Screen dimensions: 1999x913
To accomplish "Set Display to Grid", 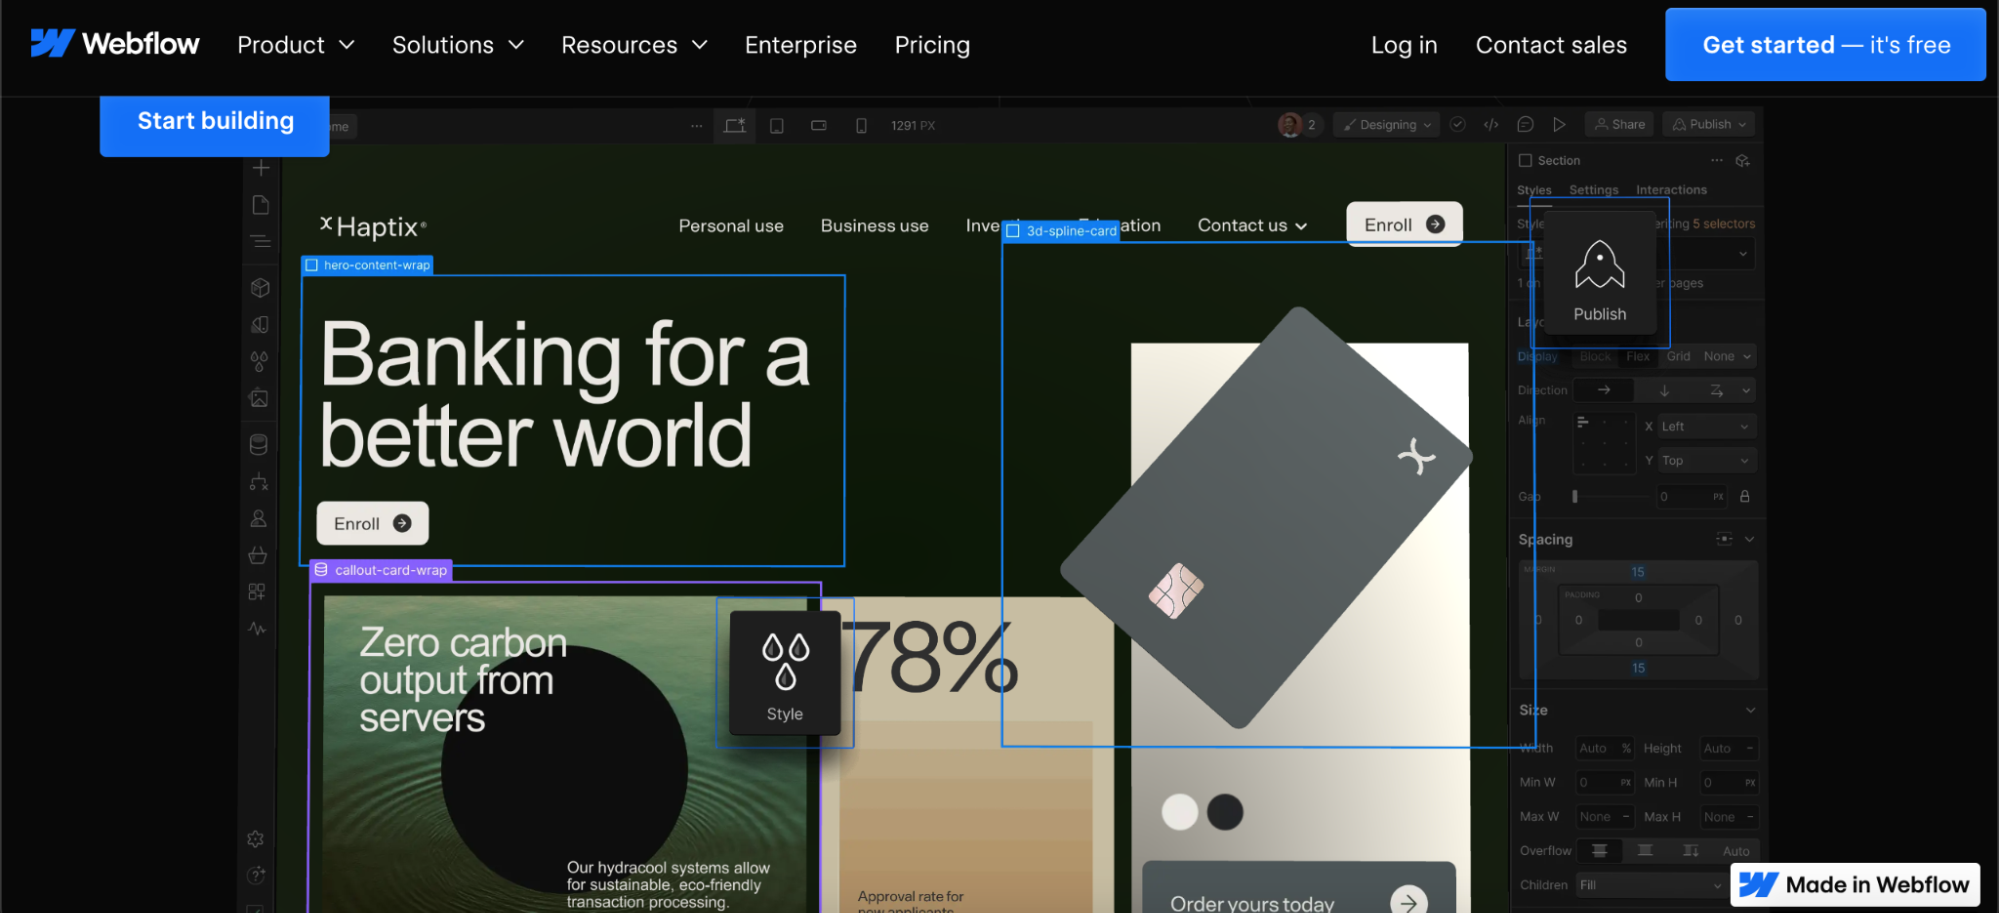I will (x=1678, y=356).
